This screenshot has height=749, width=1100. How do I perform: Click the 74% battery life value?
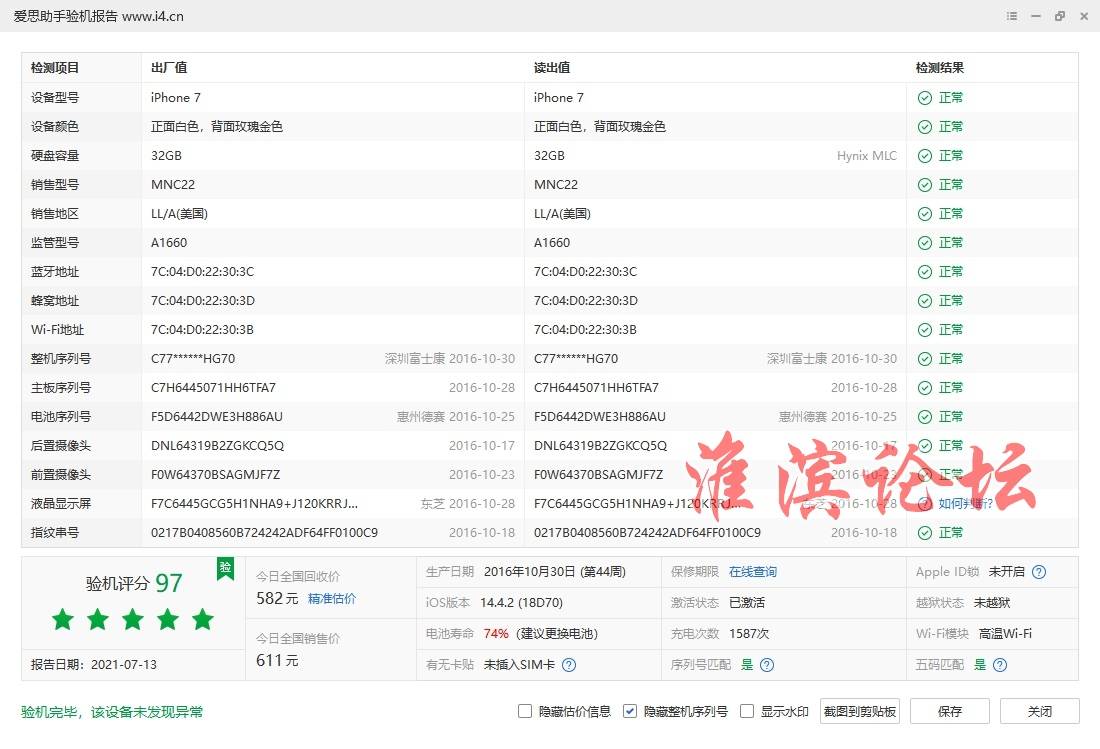496,633
